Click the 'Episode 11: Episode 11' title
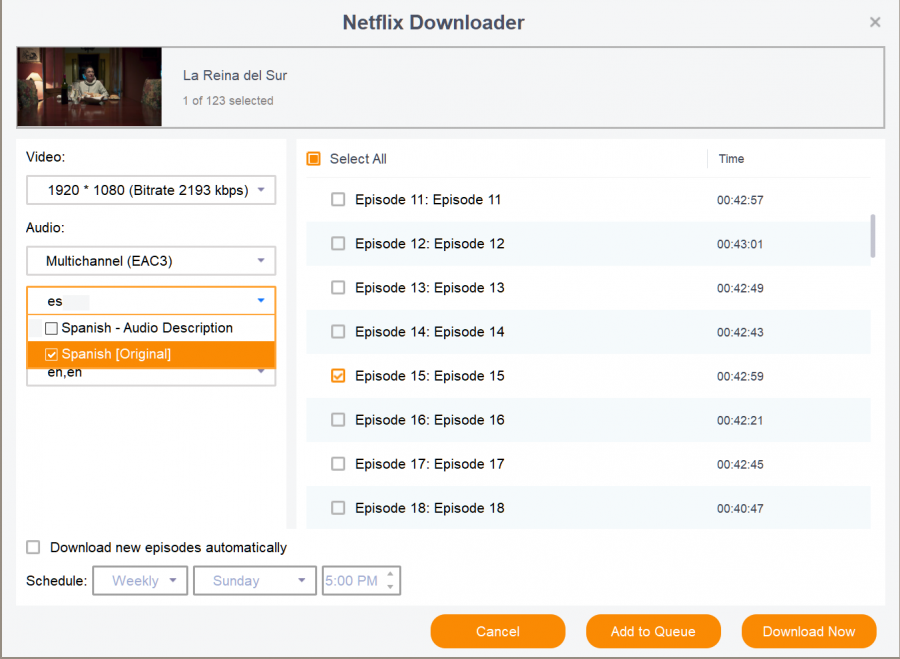The height and width of the screenshot is (659, 900). tap(428, 200)
